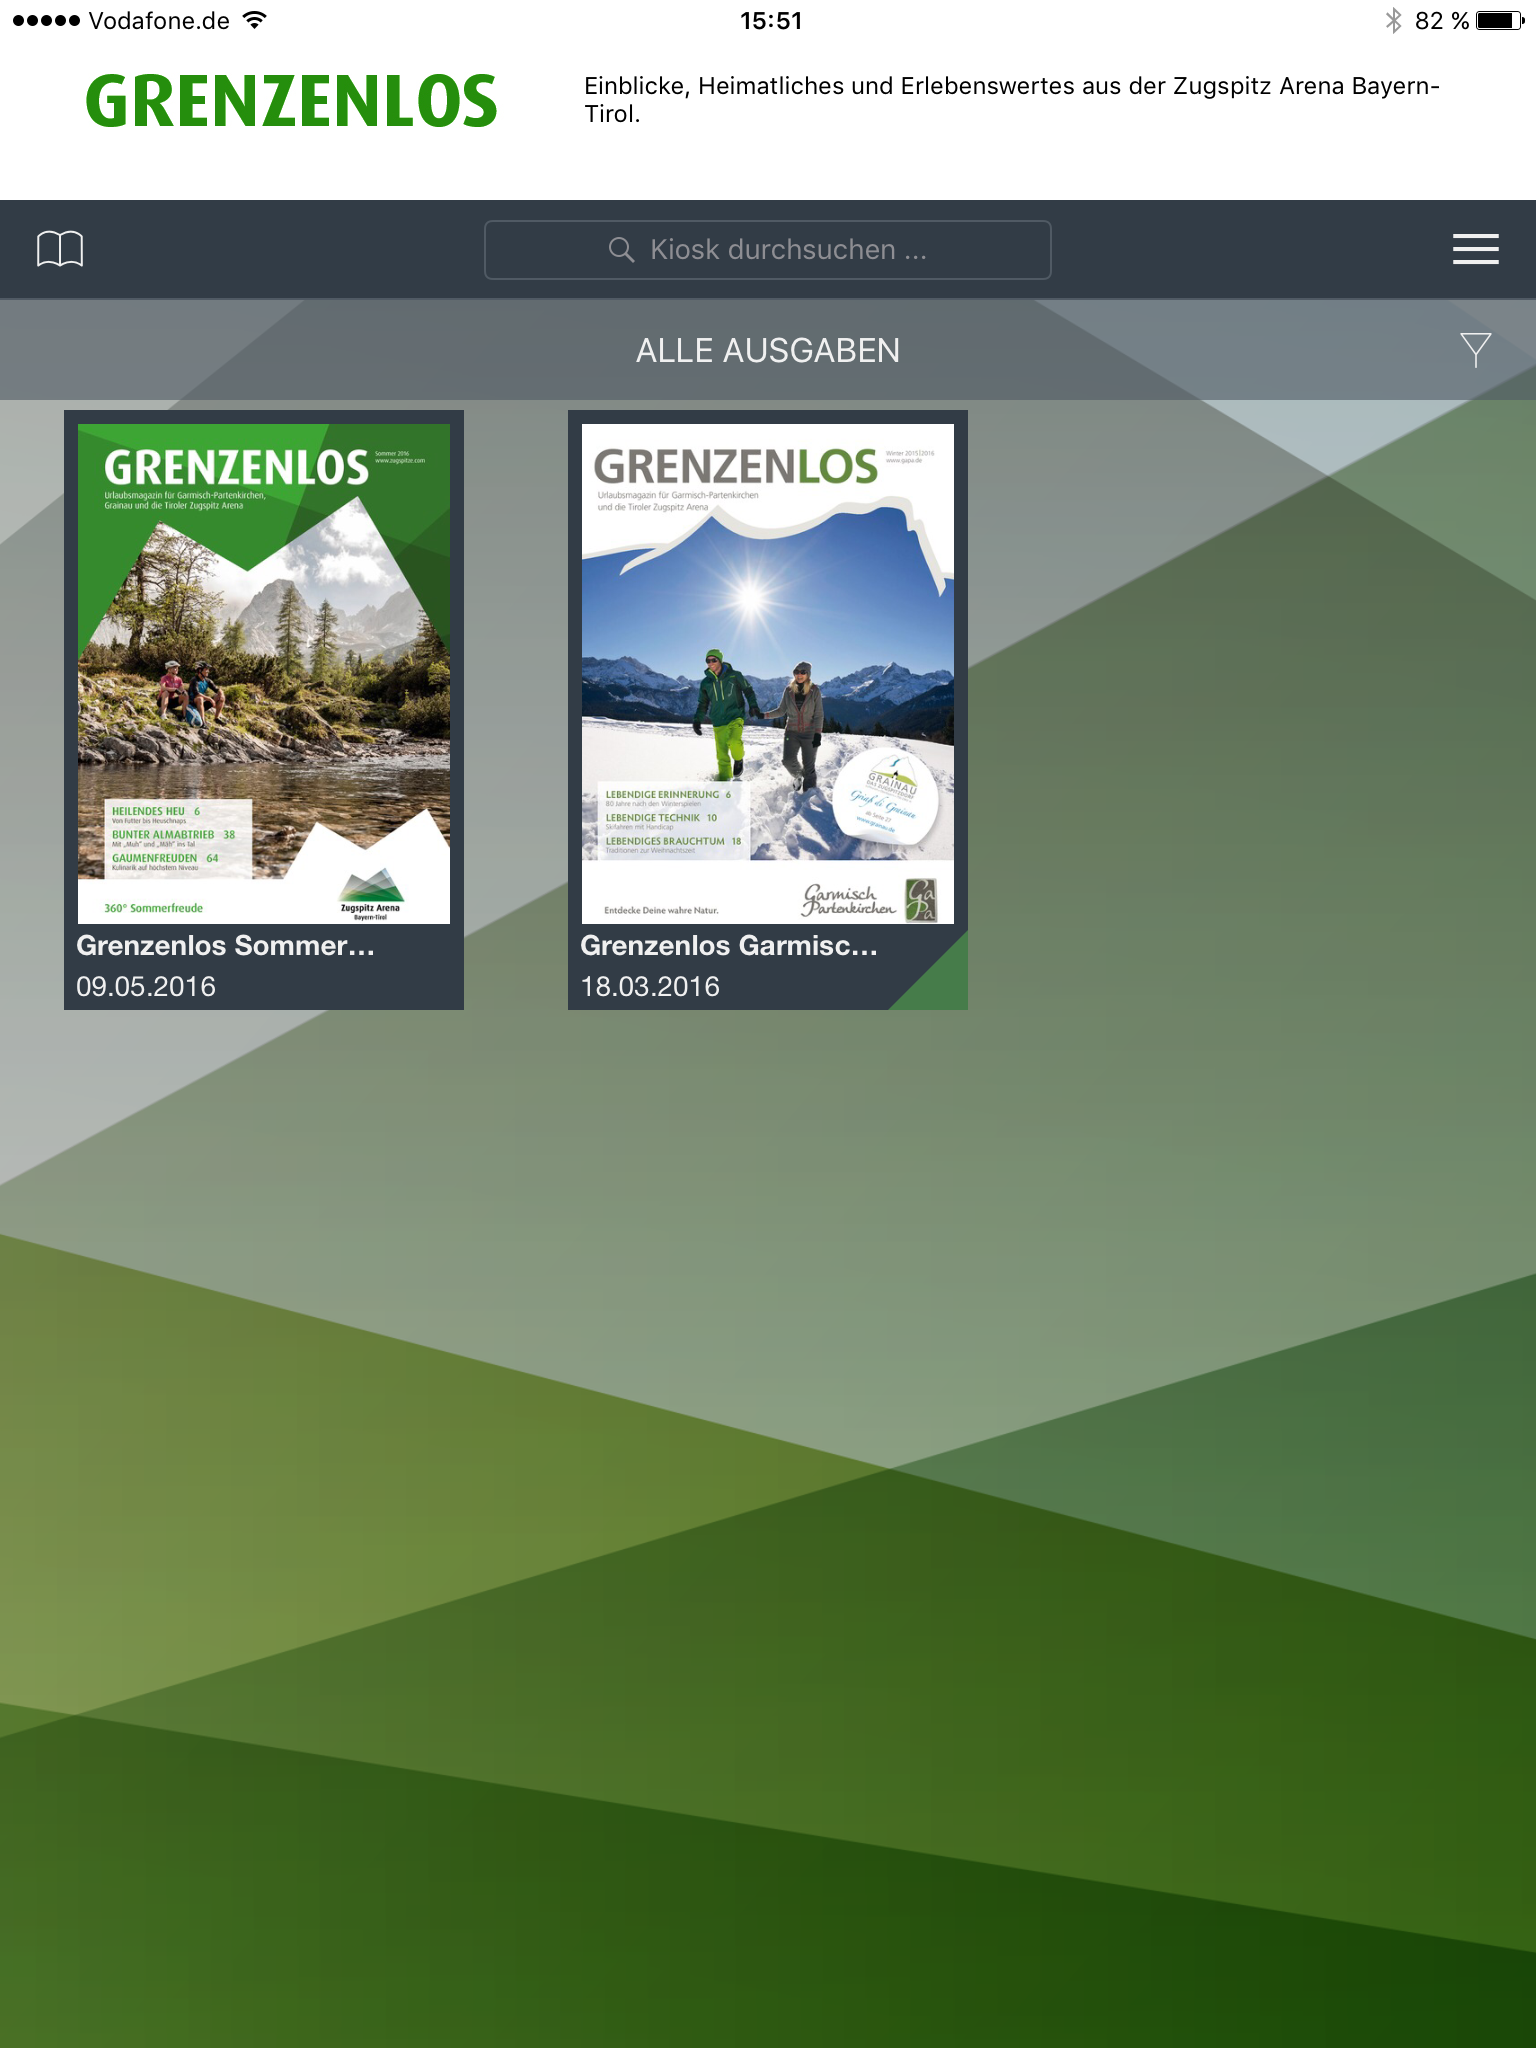Tap the clock showing 15:51
1536x2048 pixels.
click(x=771, y=21)
